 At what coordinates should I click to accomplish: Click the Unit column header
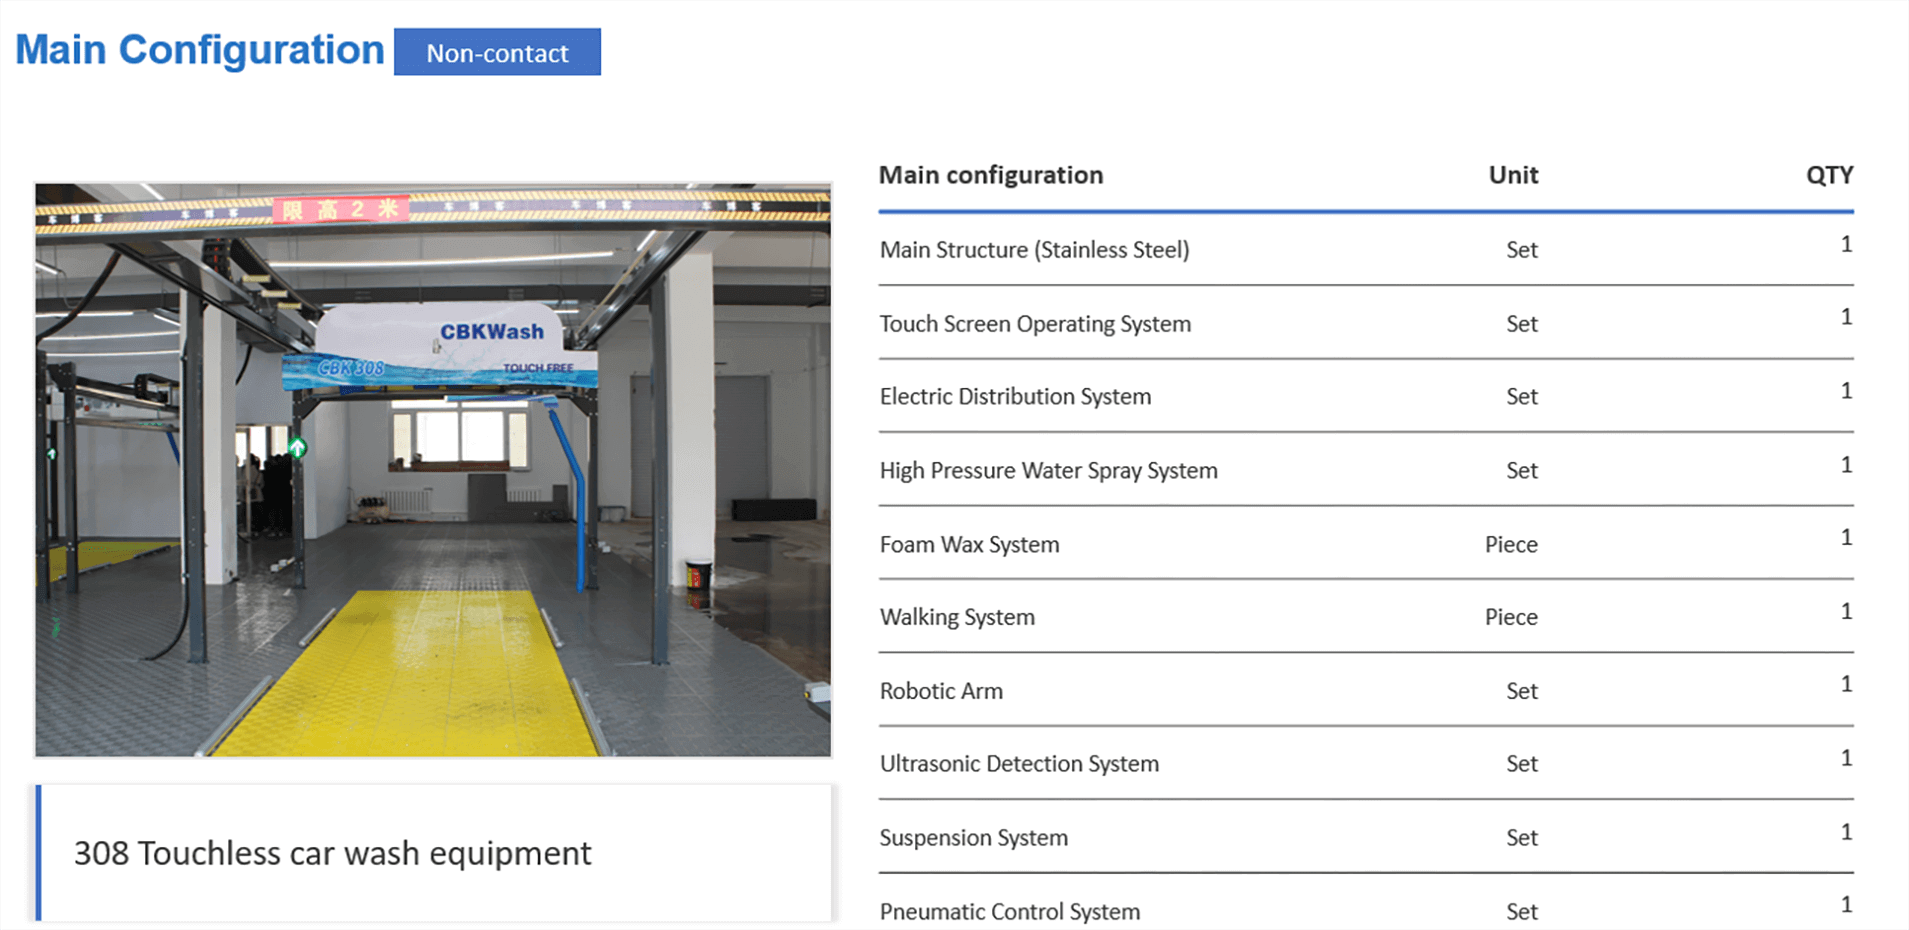[x=1512, y=175]
